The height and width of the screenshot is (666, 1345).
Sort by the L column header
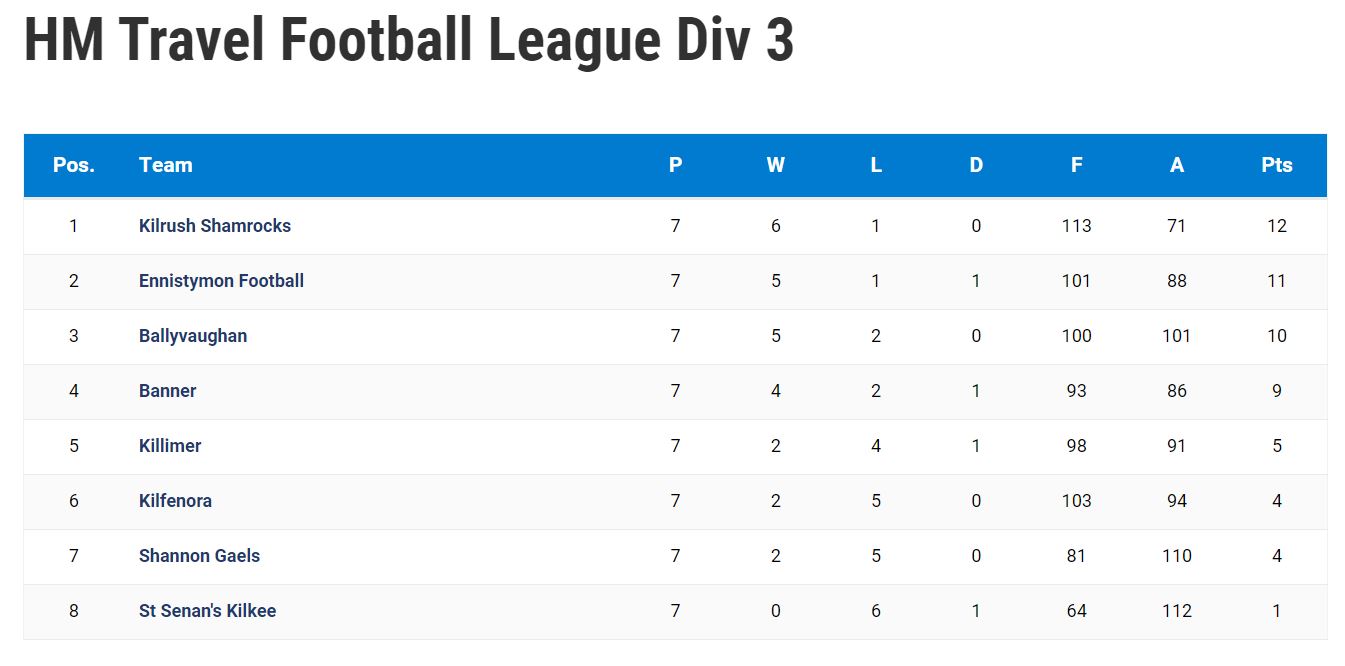(876, 165)
